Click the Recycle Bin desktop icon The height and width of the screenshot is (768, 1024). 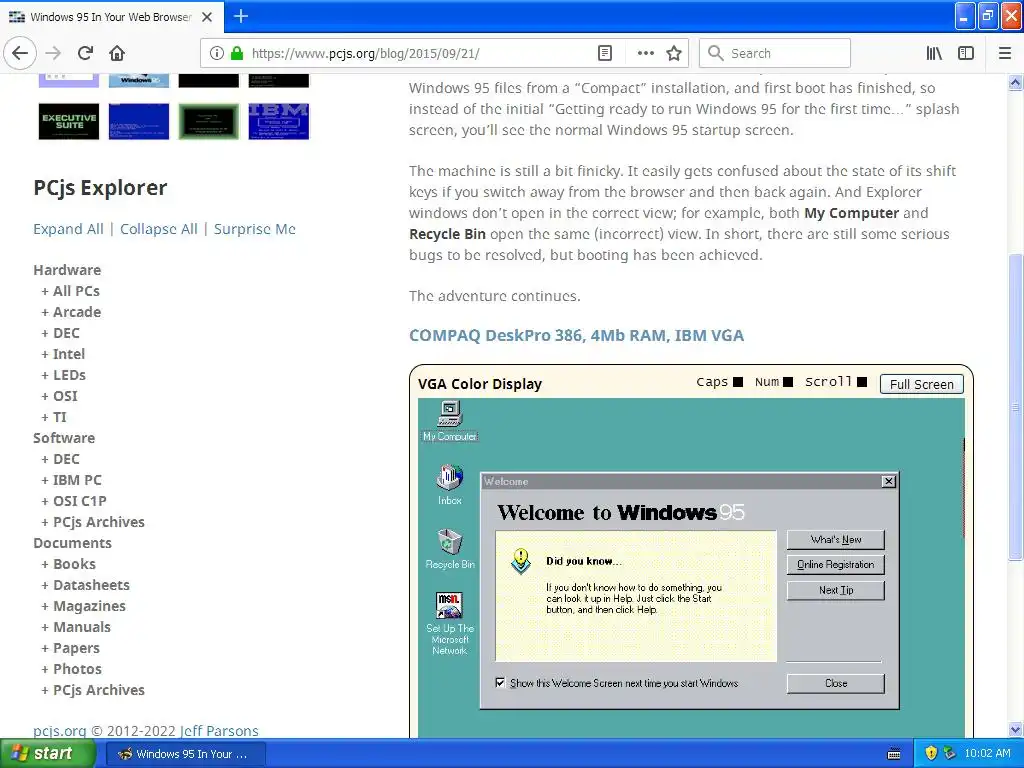click(x=450, y=549)
